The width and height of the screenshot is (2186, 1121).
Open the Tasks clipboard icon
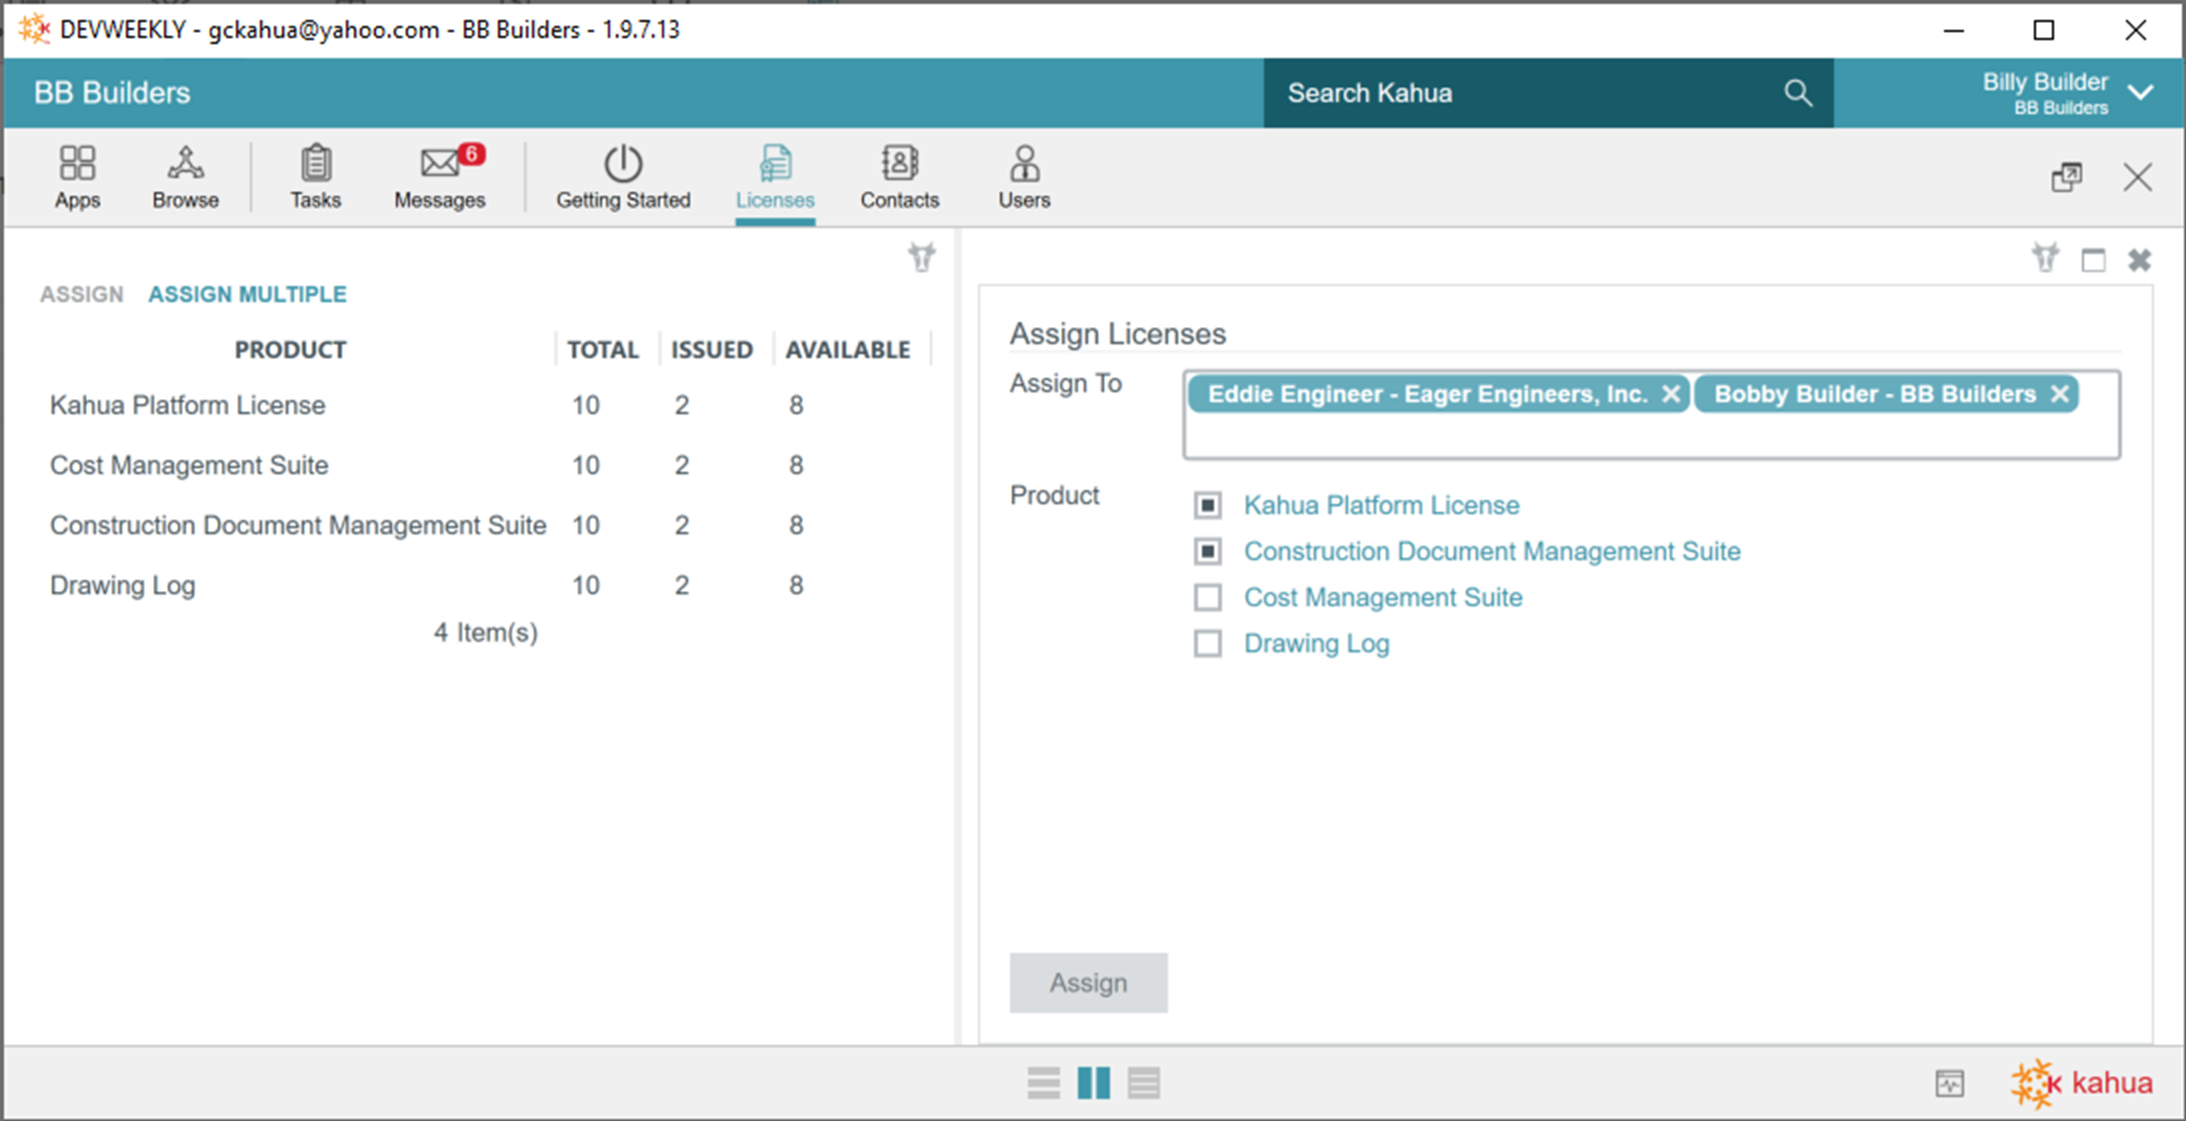click(315, 176)
